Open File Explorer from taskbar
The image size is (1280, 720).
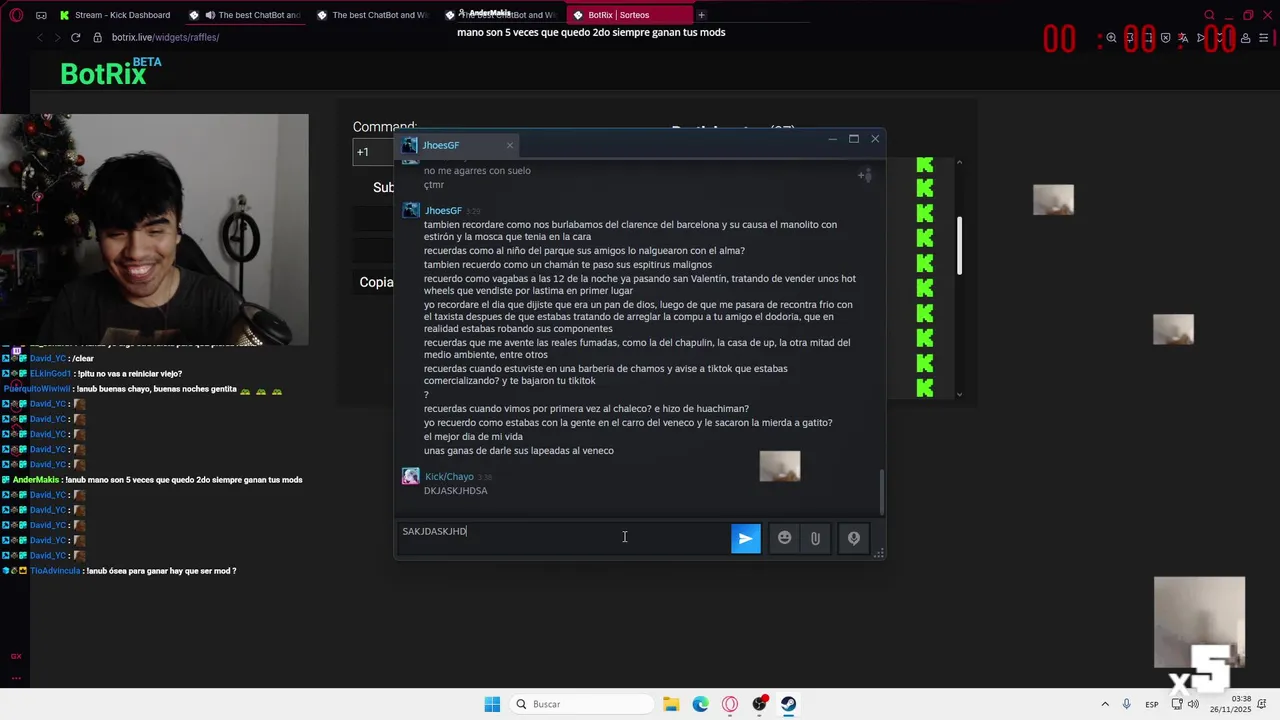[x=671, y=704]
